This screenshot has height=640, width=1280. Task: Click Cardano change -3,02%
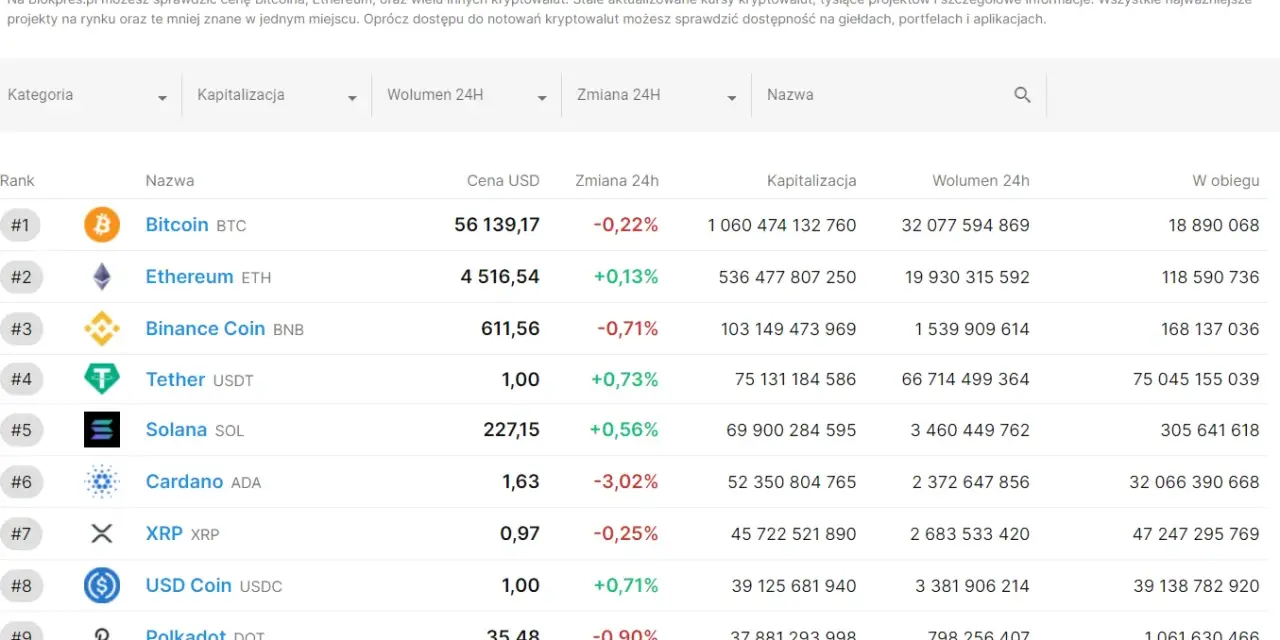pyautogui.click(x=626, y=482)
